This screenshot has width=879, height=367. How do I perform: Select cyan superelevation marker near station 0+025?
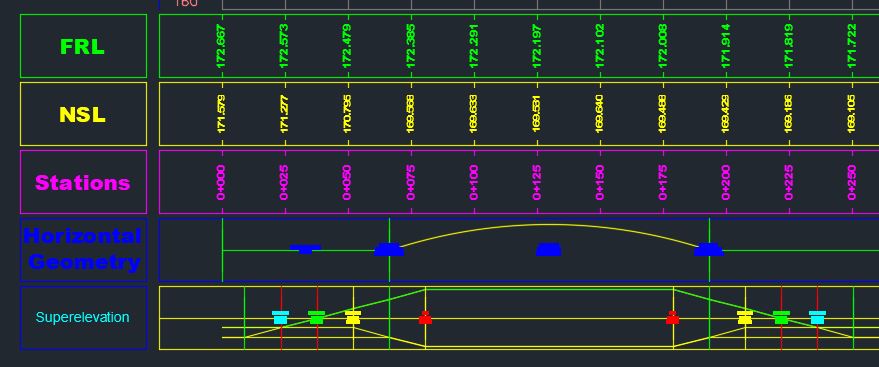(x=280, y=318)
